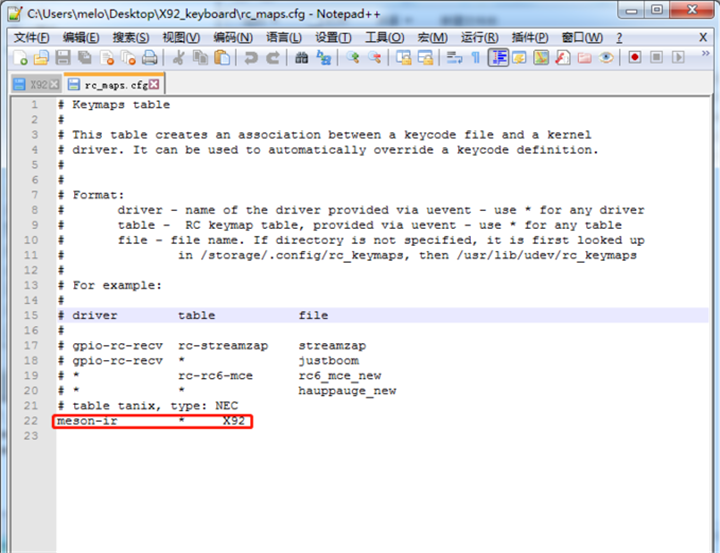Click line number 23 in the margin
Image resolution: width=720 pixels, height=553 pixels.
click(x=31, y=436)
